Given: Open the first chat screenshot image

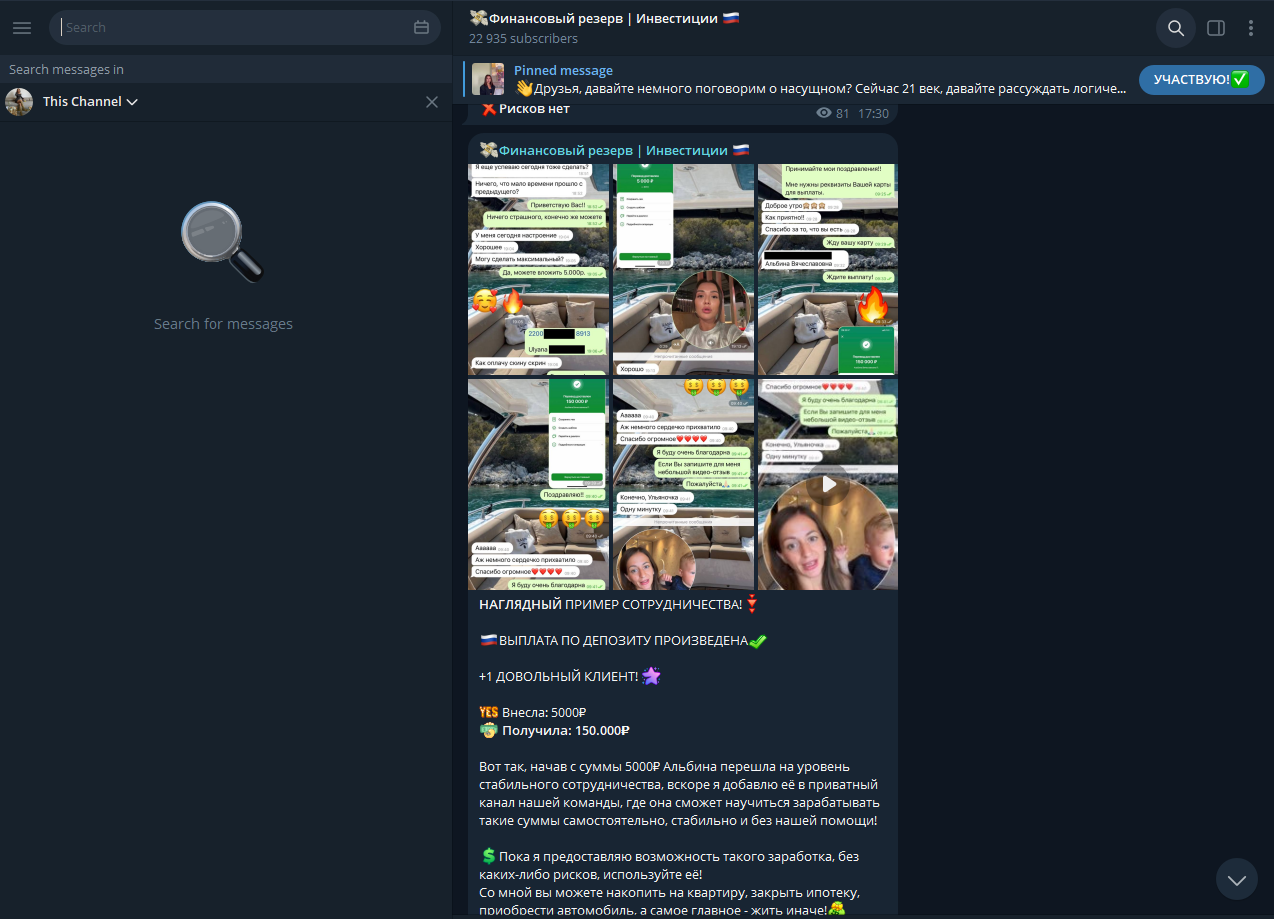Looking at the screenshot, I should click(x=538, y=269).
